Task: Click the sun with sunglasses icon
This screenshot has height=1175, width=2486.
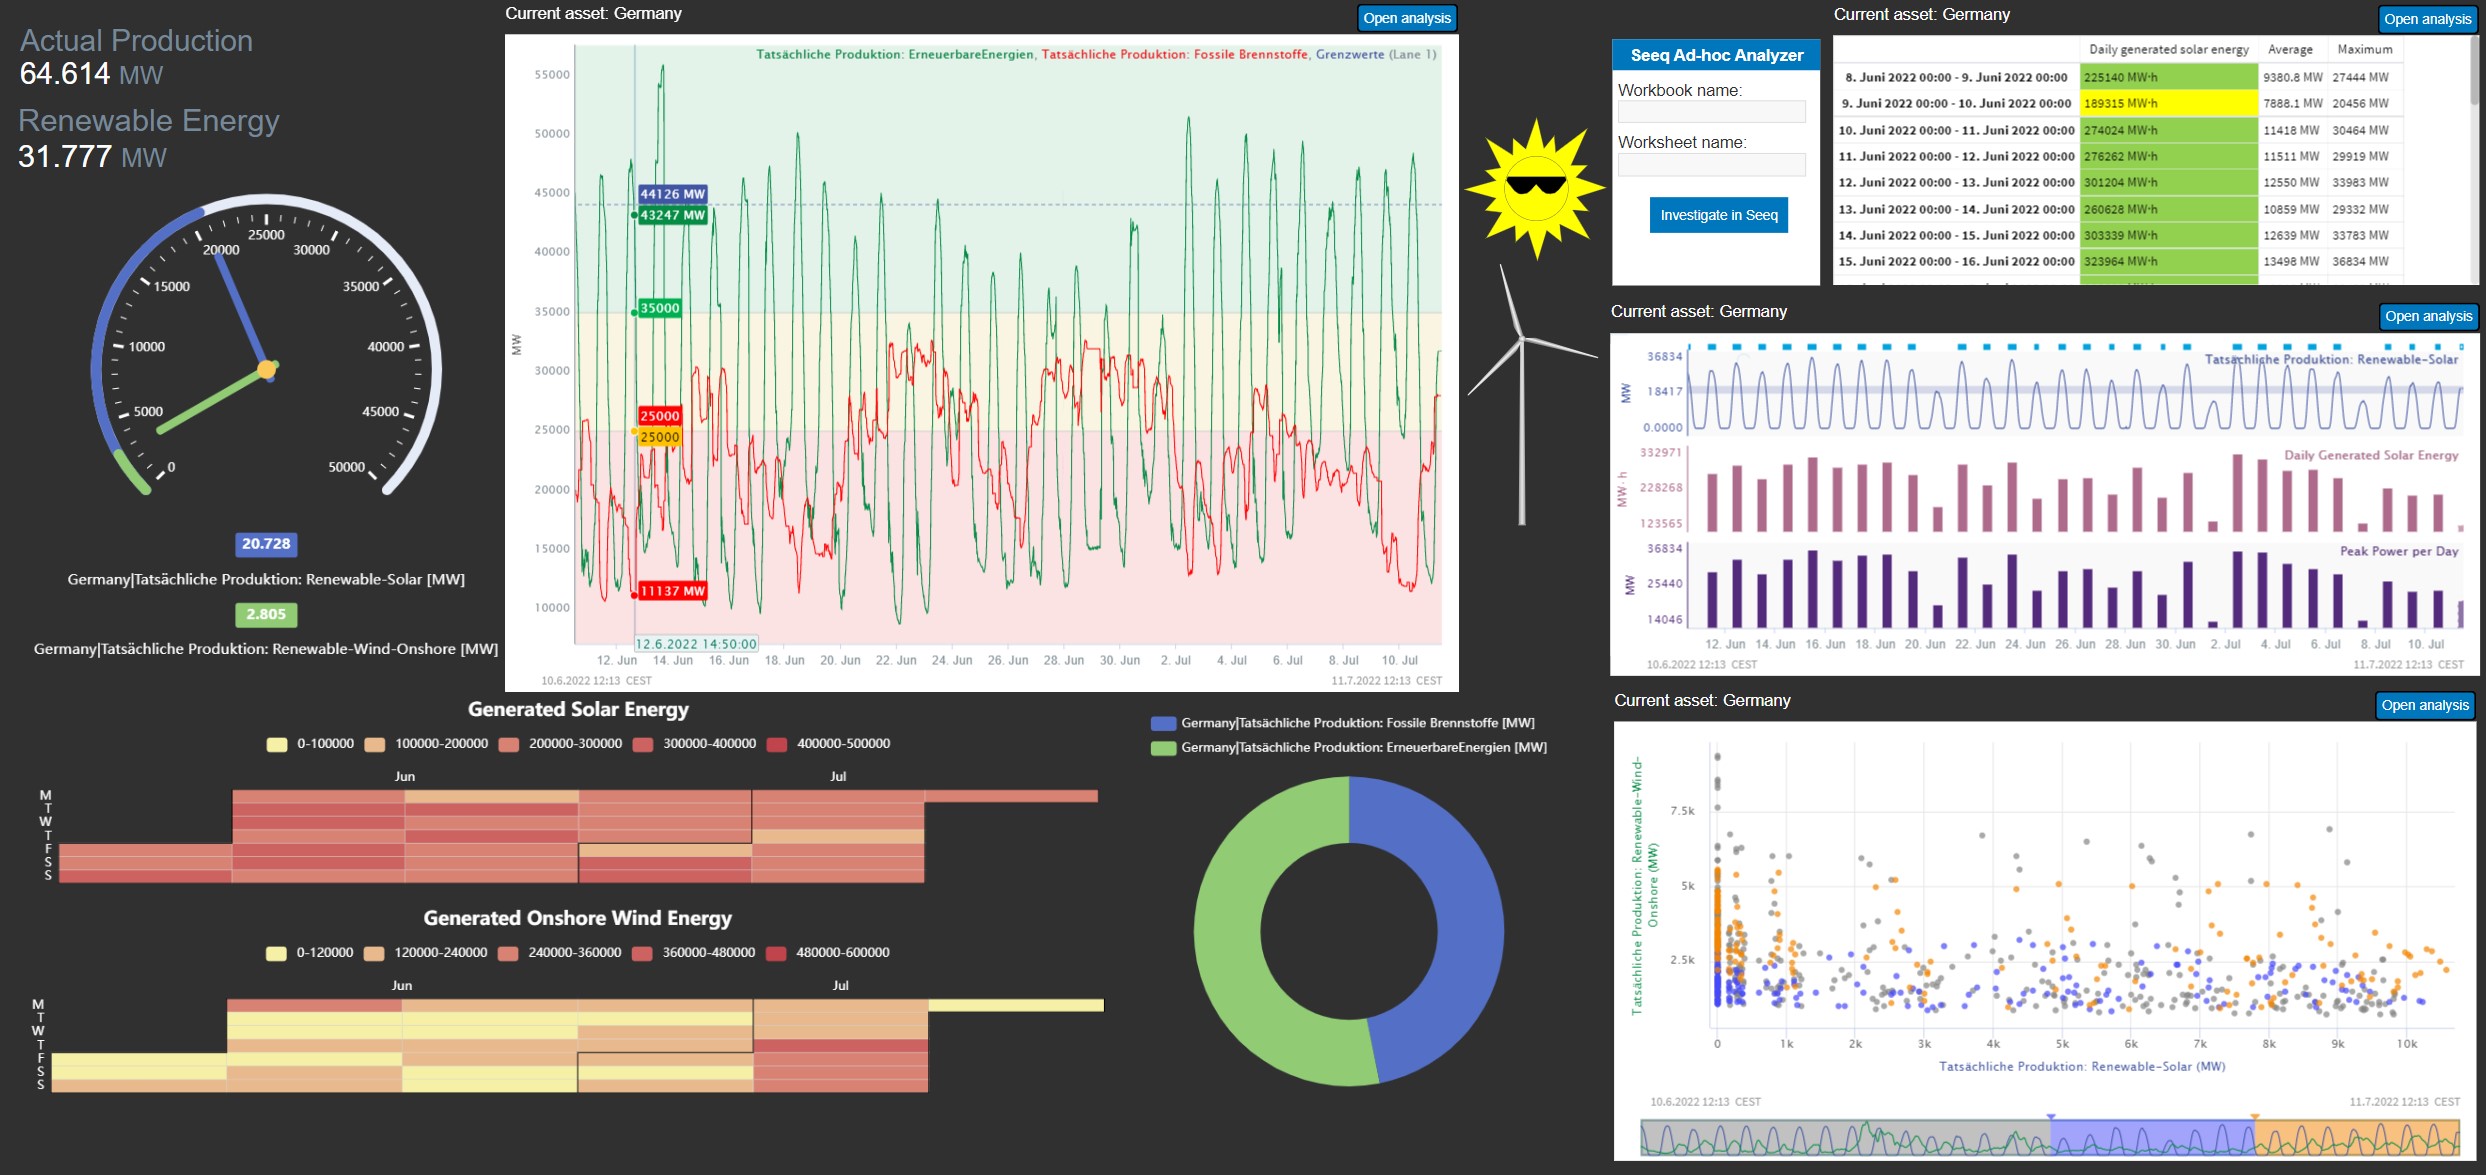Action: 1535,188
